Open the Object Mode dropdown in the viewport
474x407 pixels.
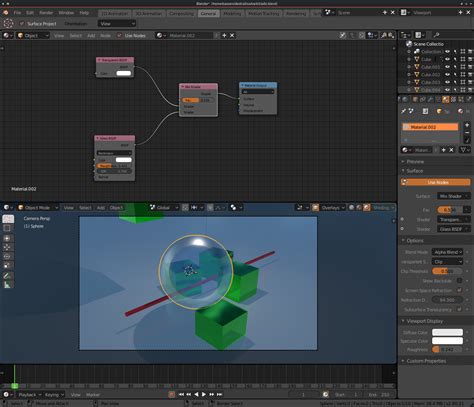(38, 207)
